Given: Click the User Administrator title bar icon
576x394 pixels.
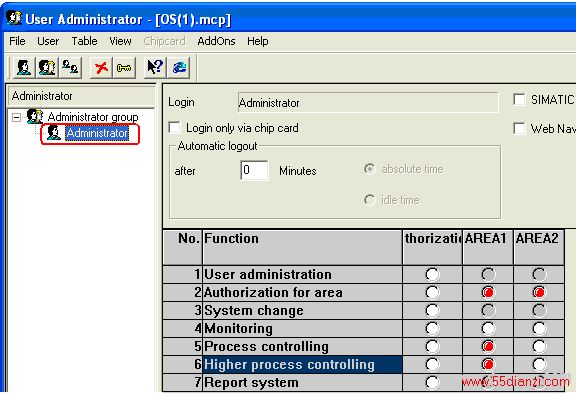Looking at the screenshot, I should click(x=14, y=18).
